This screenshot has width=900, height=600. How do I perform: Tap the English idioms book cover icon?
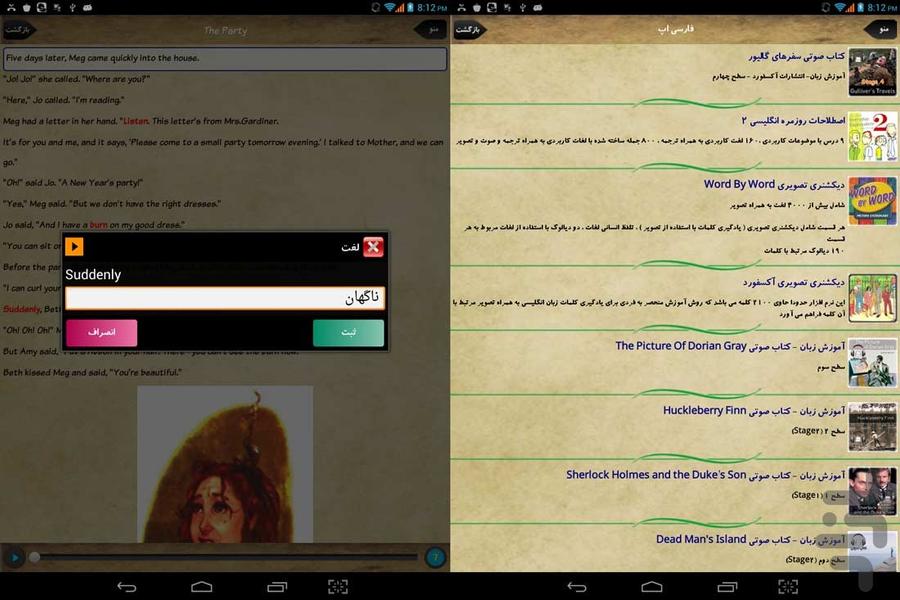(x=872, y=134)
